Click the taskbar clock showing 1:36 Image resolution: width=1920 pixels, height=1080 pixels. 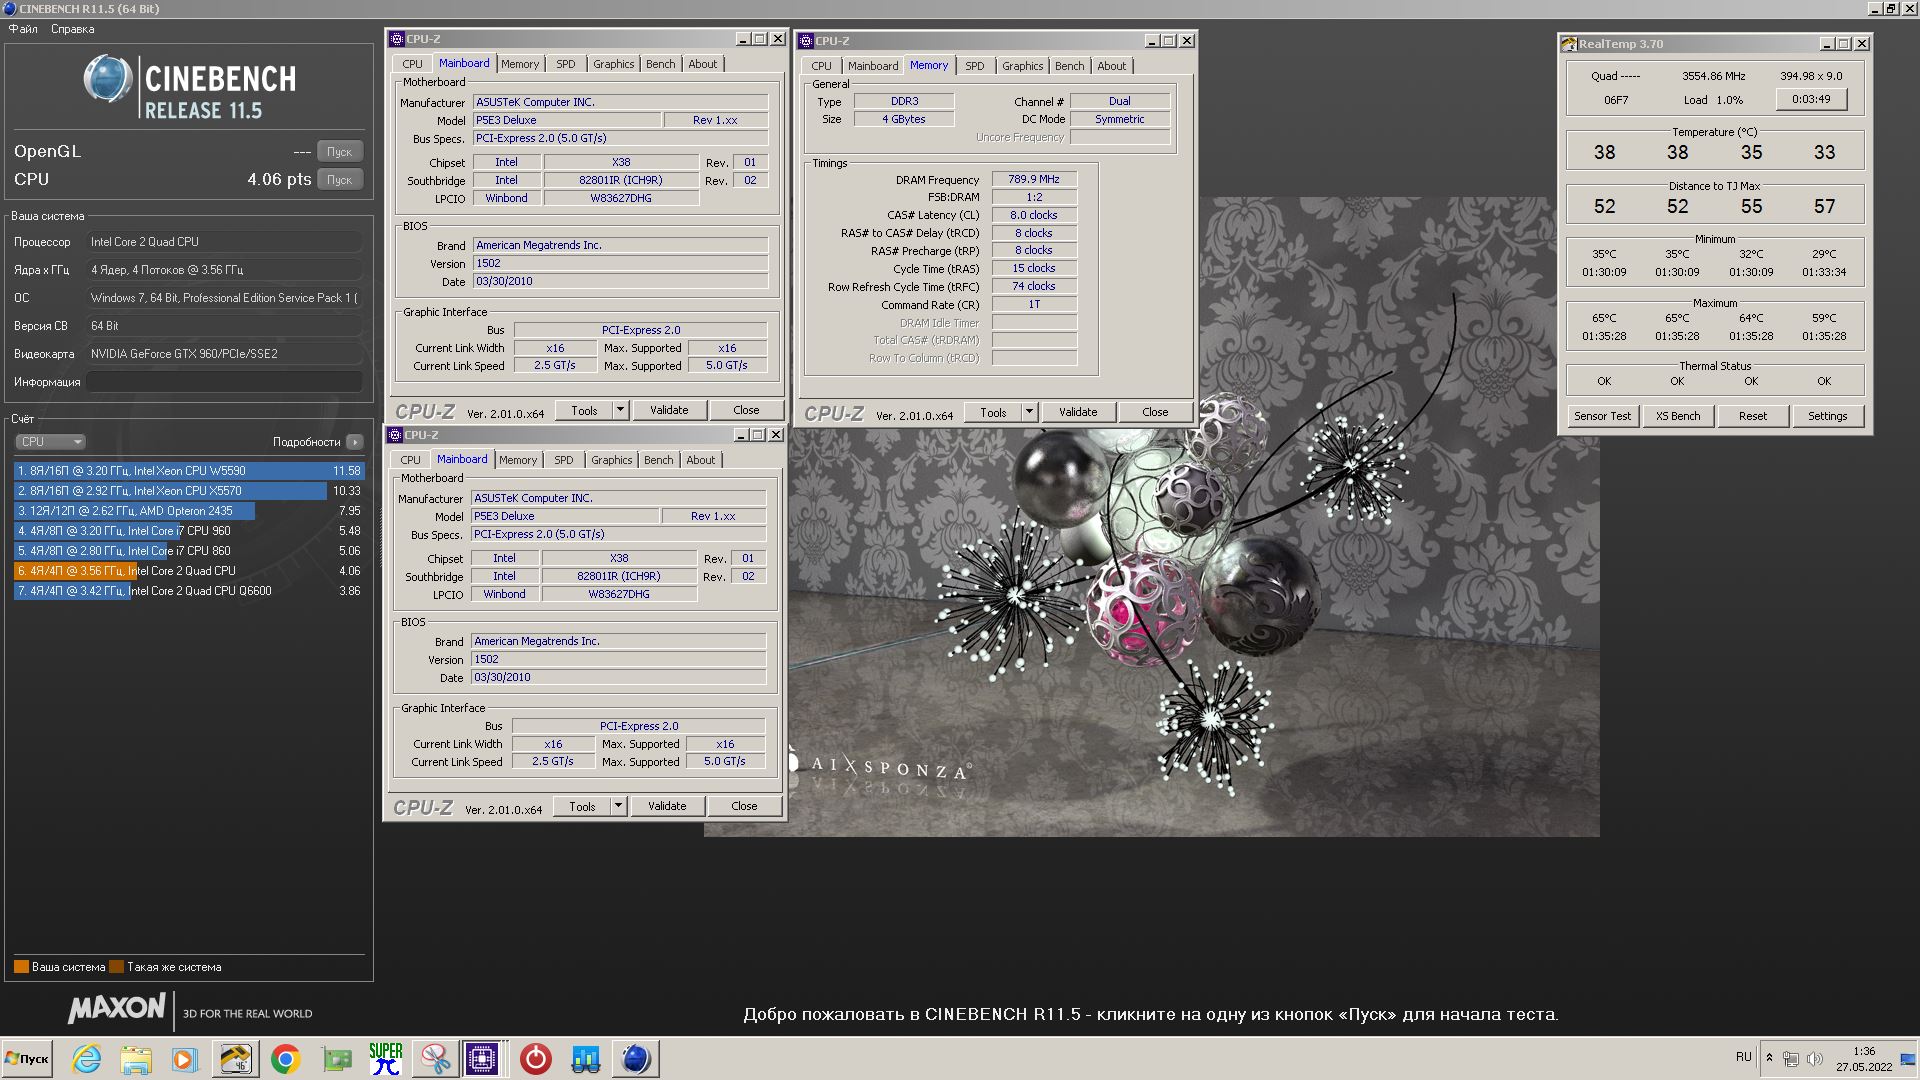(x=1863, y=1059)
